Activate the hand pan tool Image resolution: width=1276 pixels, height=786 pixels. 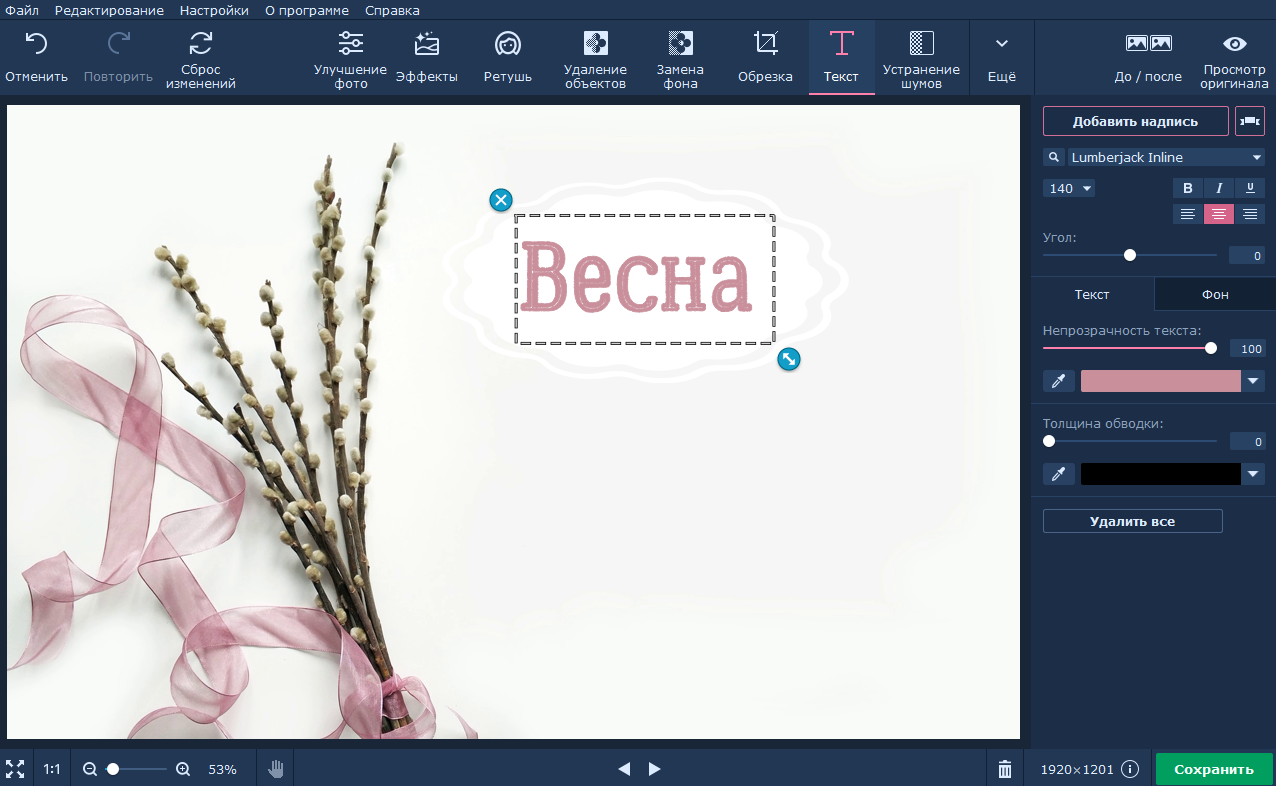pyautogui.click(x=276, y=769)
